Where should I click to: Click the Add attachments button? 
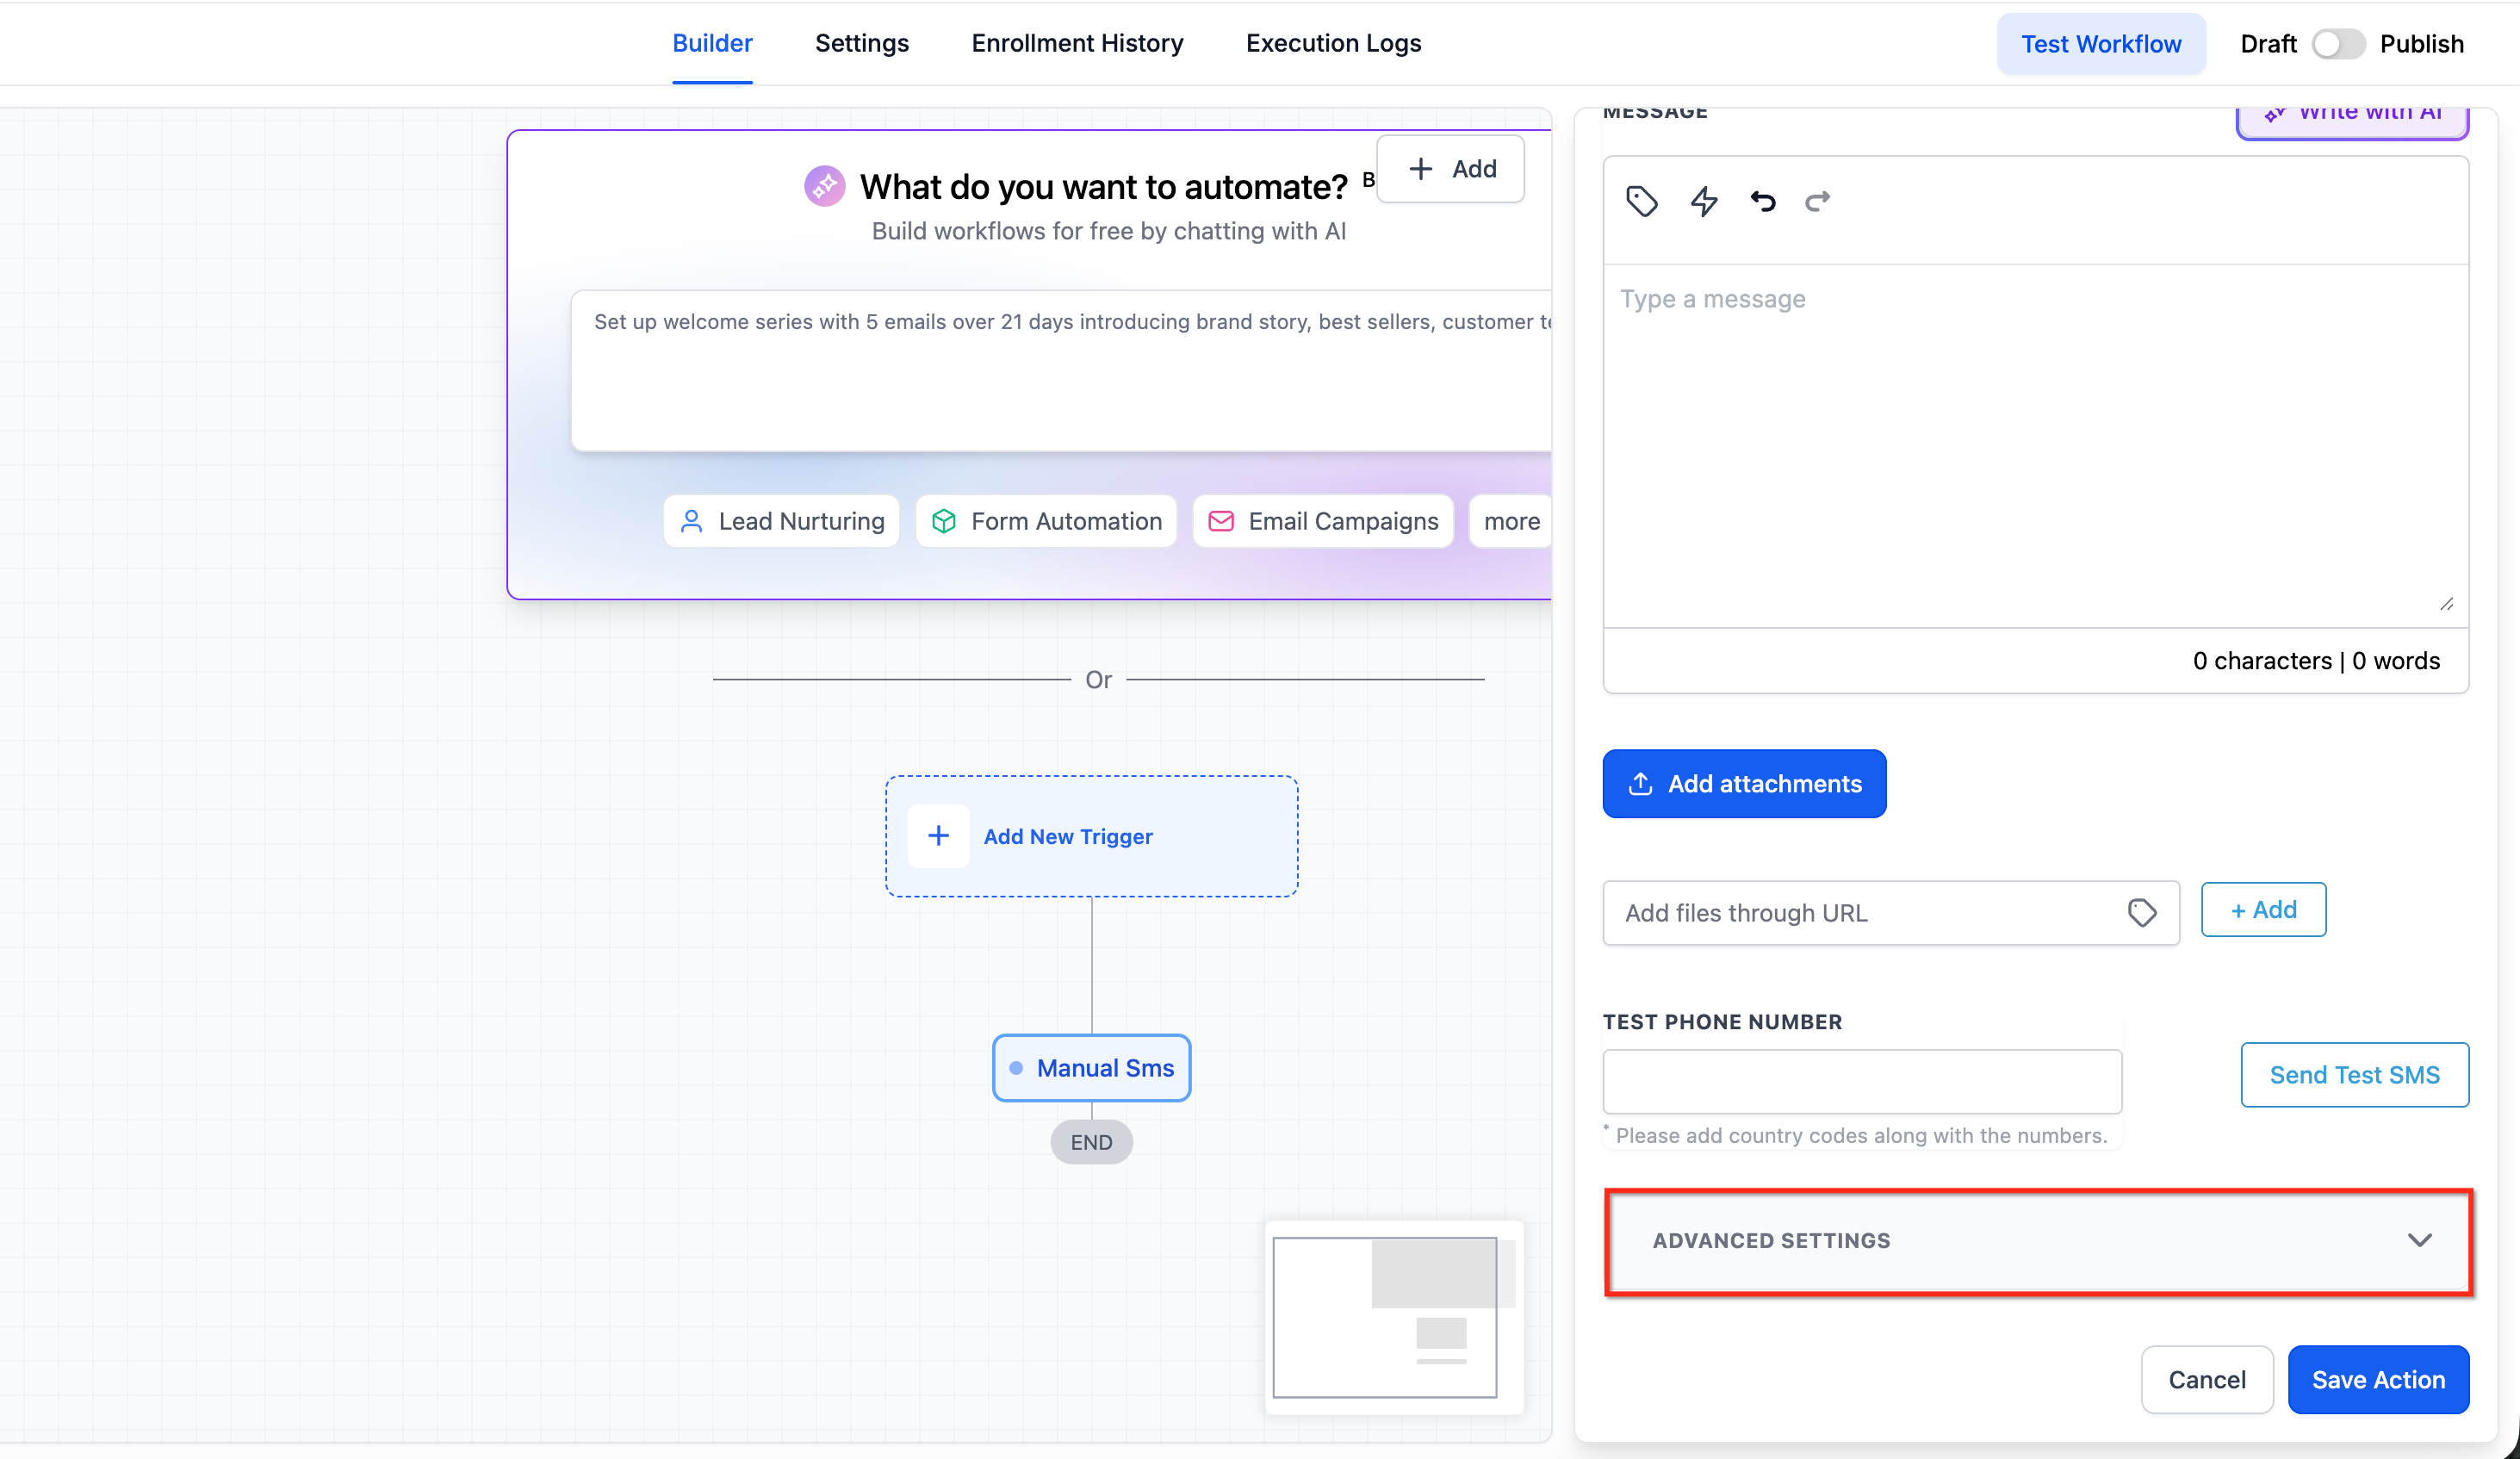point(1743,783)
